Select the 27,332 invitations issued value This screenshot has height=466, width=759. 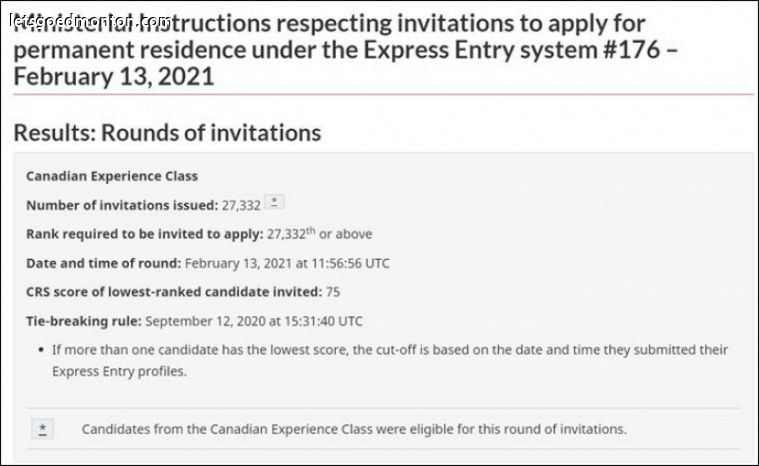tap(241, 205)
